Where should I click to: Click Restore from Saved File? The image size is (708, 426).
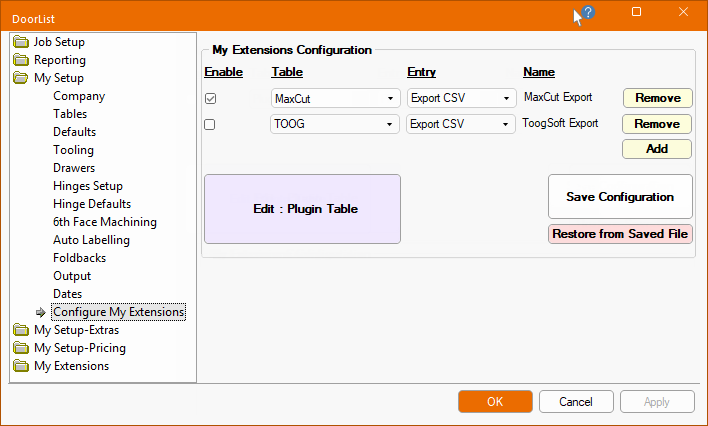pos(620,234)
